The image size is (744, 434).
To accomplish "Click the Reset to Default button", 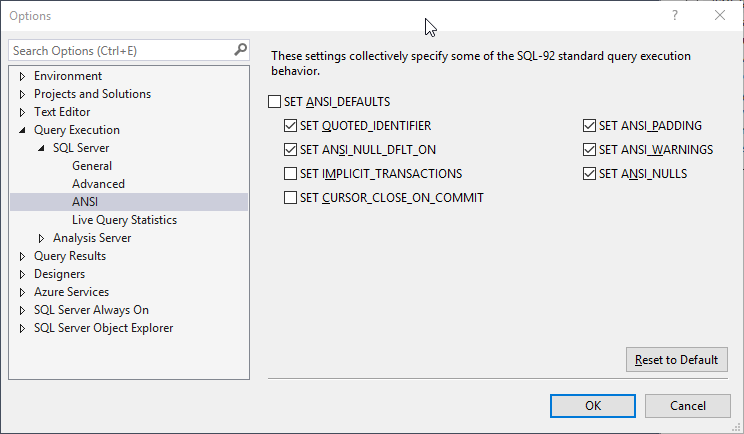I will pyautogui.click(x=675, y=360).
